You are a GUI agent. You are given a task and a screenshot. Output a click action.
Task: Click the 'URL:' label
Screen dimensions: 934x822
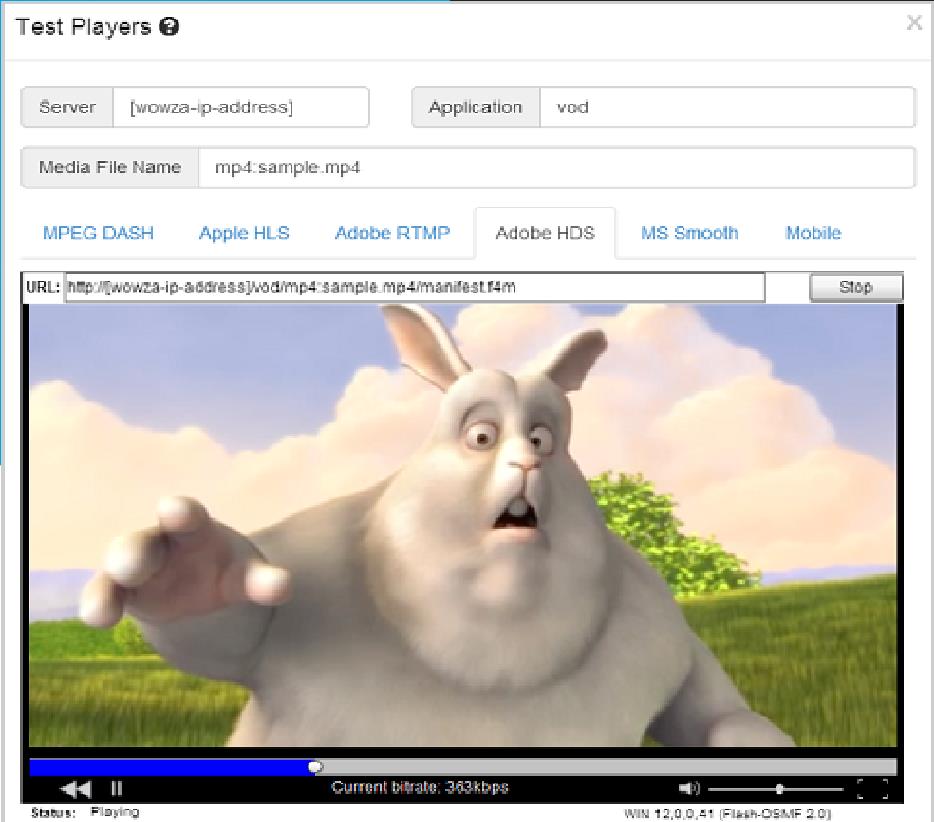click(43, 287)
